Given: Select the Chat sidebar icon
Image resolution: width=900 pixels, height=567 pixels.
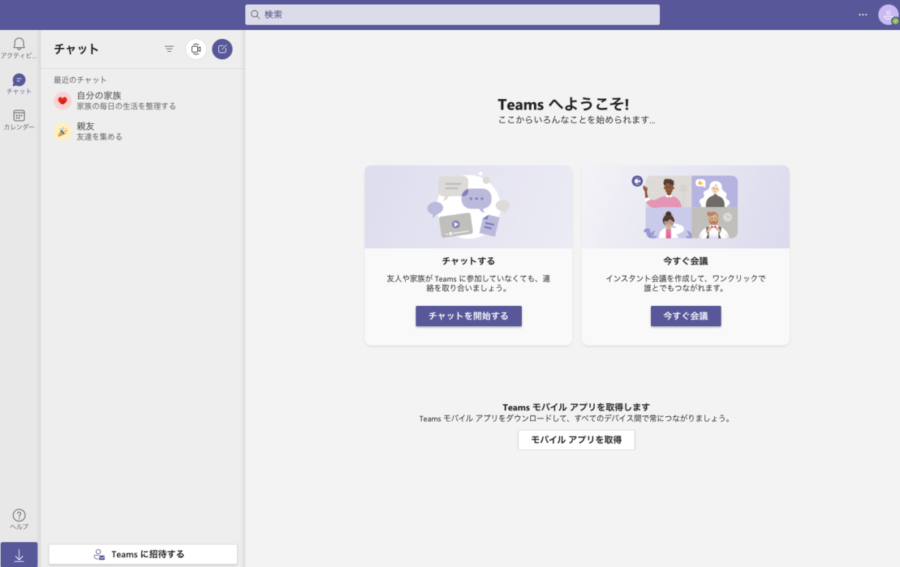Looking at the screenshot, I should point(19,80).
